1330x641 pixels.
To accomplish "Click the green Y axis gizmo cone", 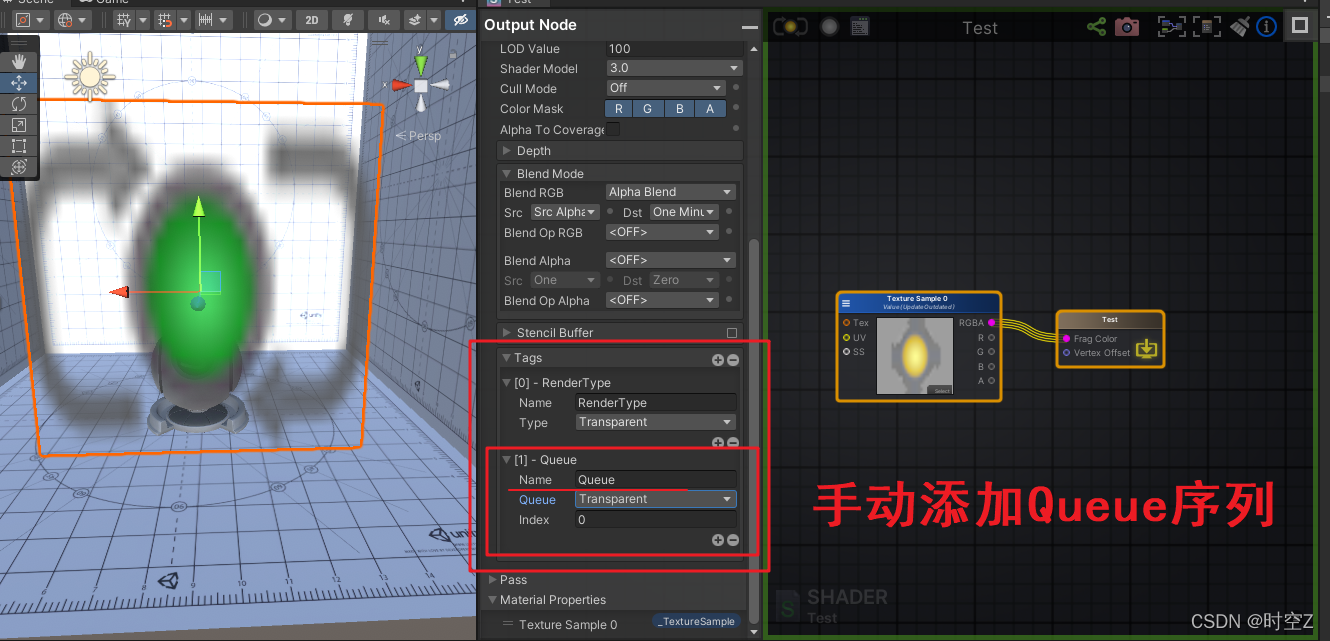I will 421,65.
